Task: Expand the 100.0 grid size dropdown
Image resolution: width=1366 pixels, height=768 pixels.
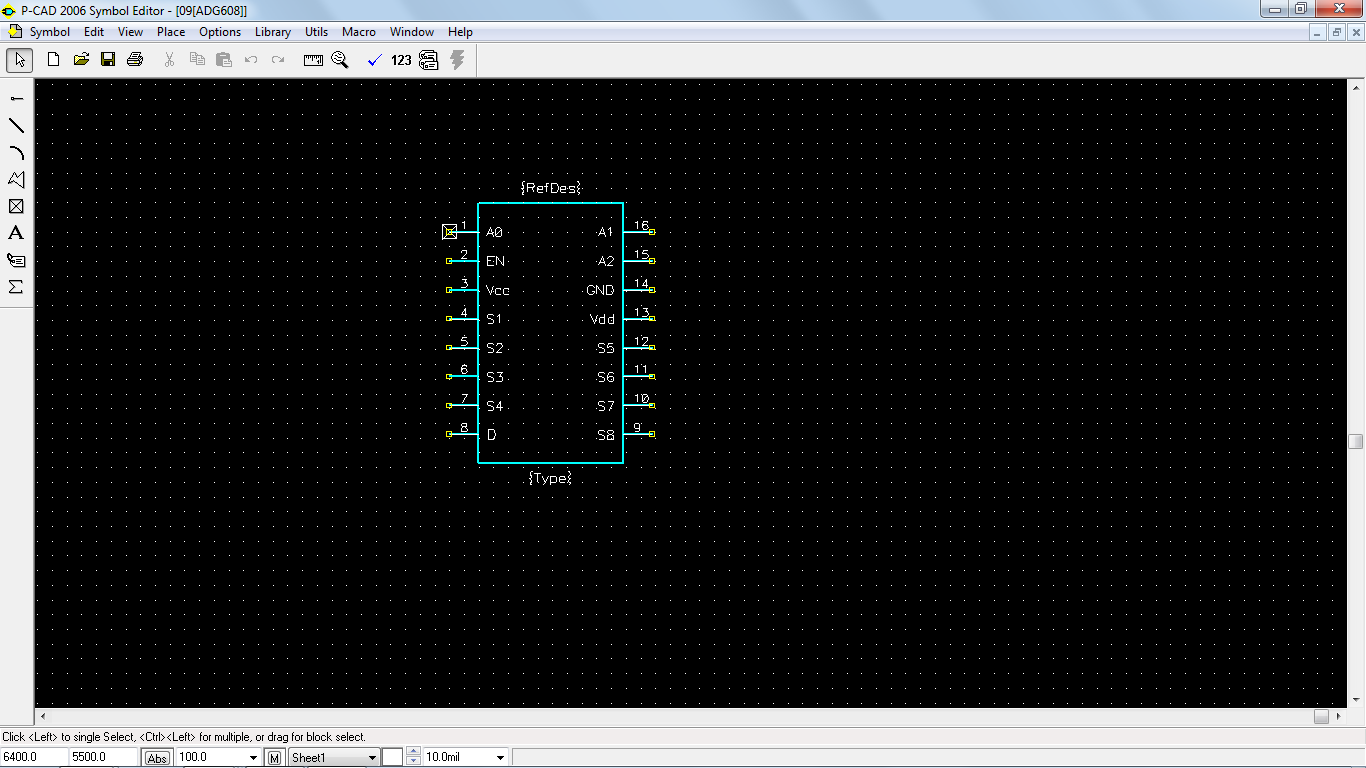Action: coord(253,758)
